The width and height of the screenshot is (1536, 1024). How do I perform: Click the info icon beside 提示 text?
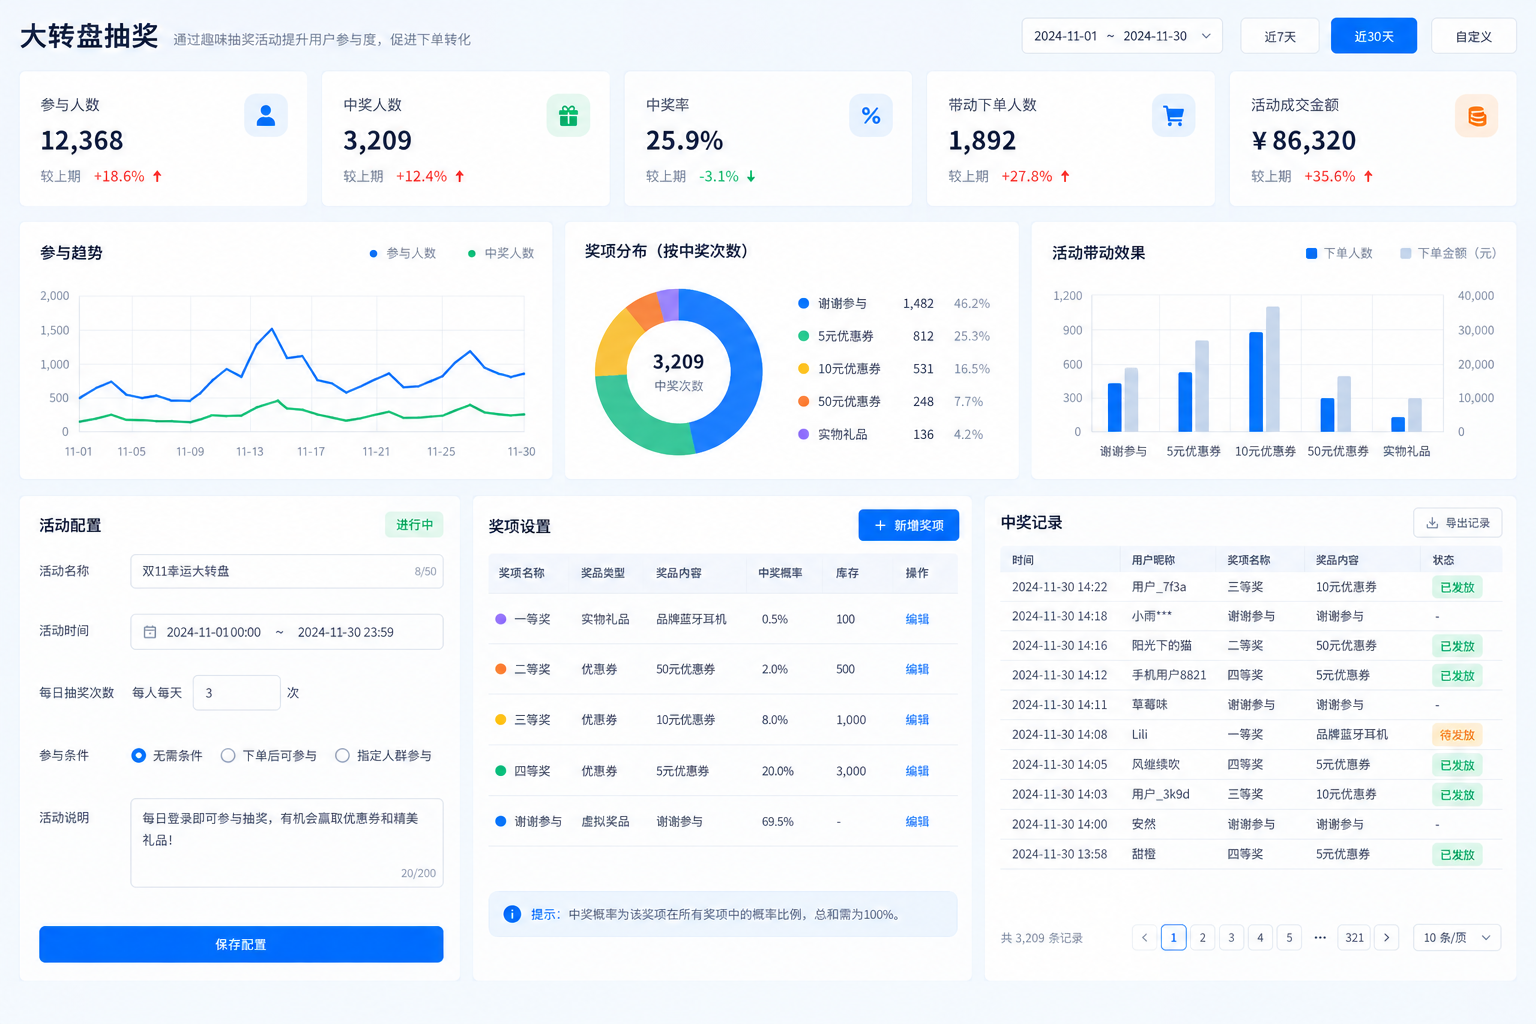tap(512, 914)
